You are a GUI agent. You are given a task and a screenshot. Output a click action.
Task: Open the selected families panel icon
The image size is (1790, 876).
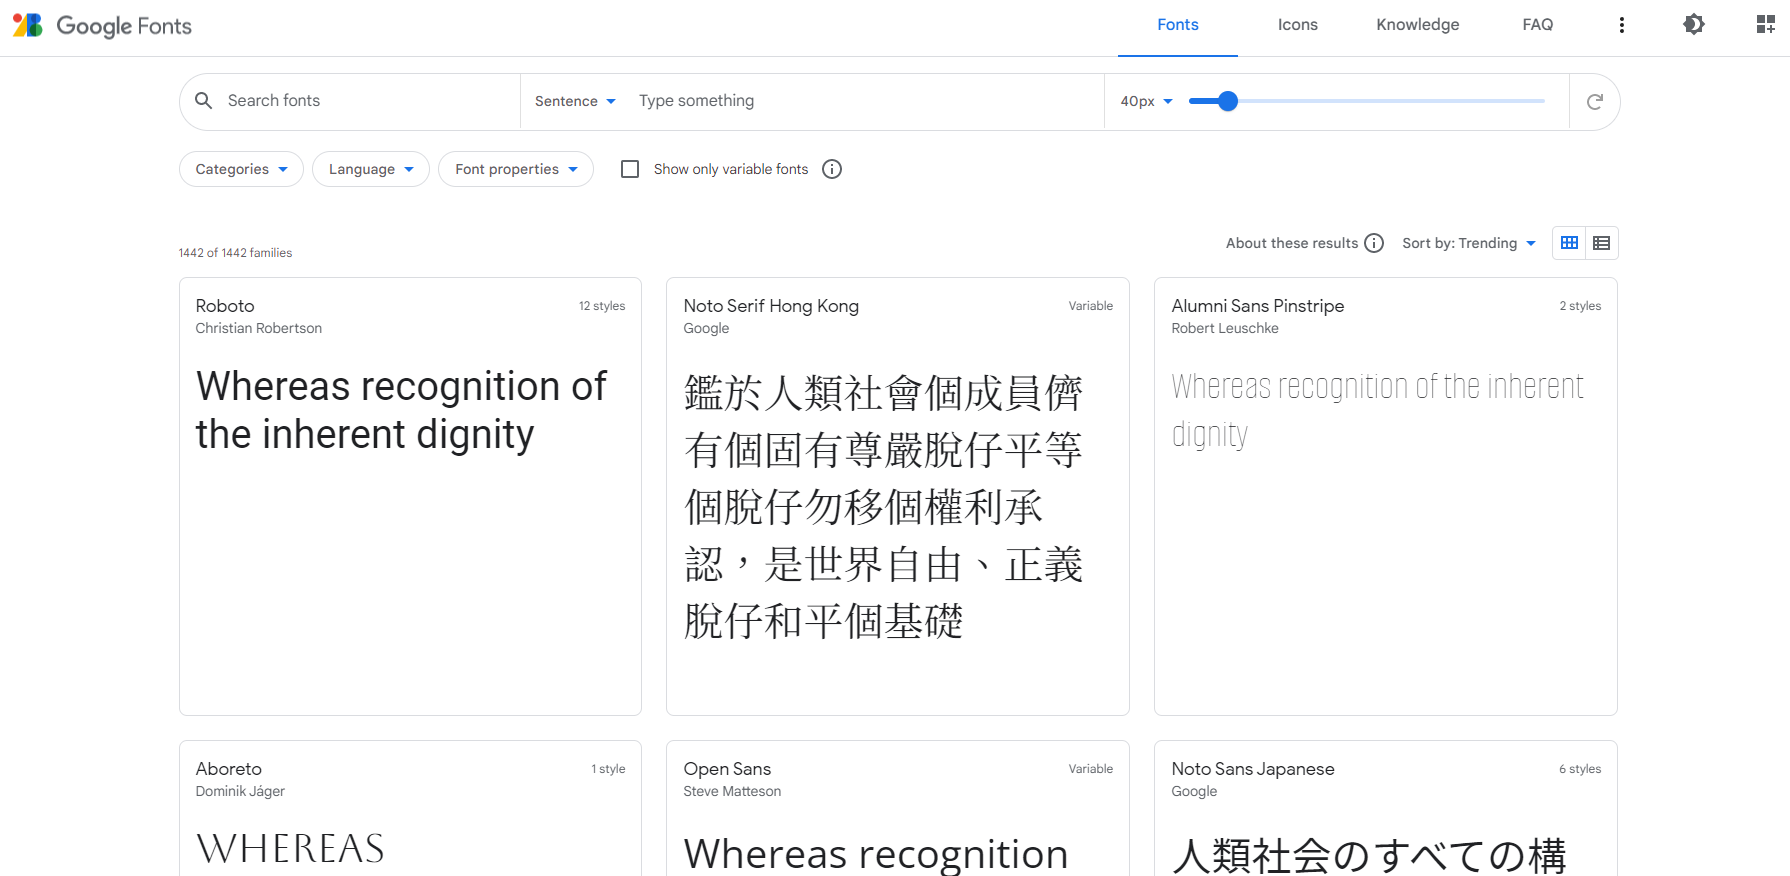(1765, 25)
